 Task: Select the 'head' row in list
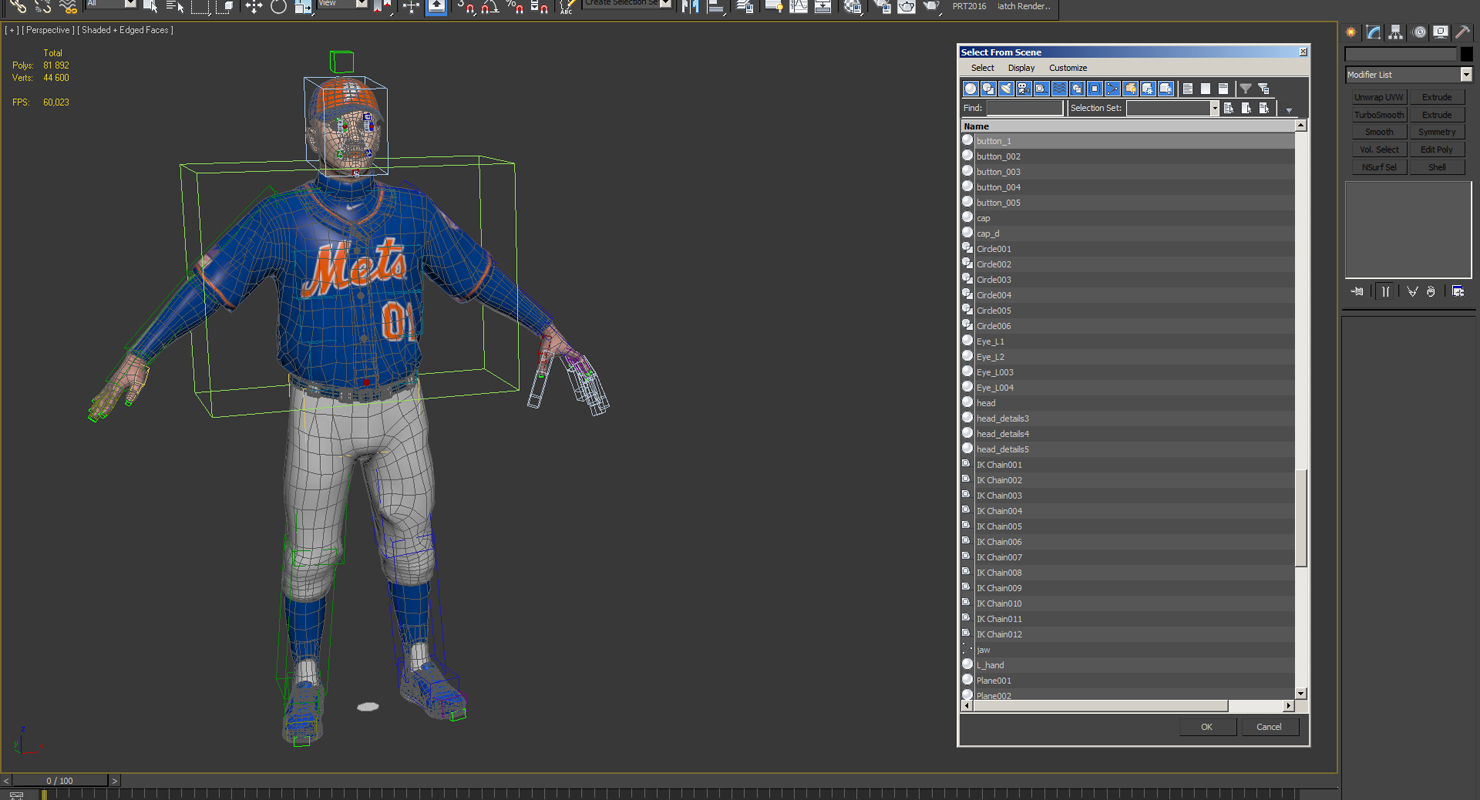[x=1127, y=403]
